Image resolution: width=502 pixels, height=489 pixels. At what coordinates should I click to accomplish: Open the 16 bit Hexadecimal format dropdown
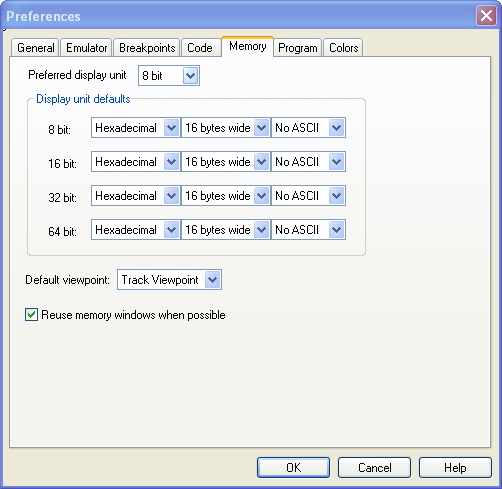click(136, 162)
